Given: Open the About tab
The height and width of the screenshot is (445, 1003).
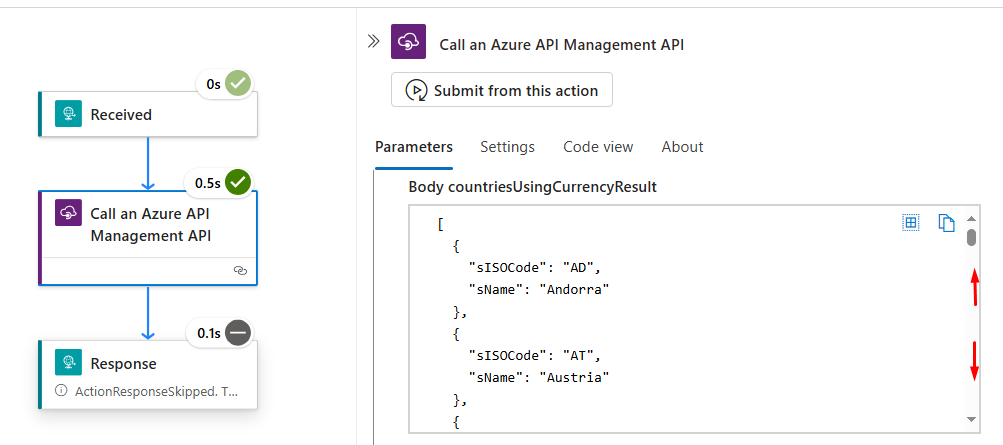Looking at the screenshot, I should pos(682,147).
